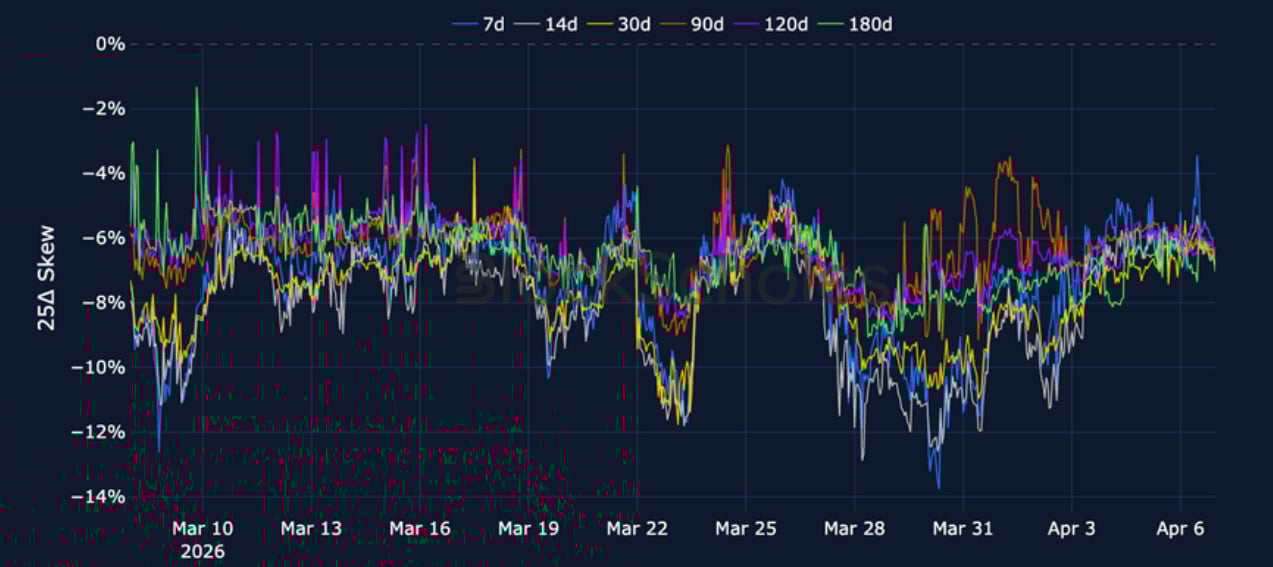Select the Mar 31 date tick
The height and width of the screenshot is (567, 1273).
coord(963,528)
